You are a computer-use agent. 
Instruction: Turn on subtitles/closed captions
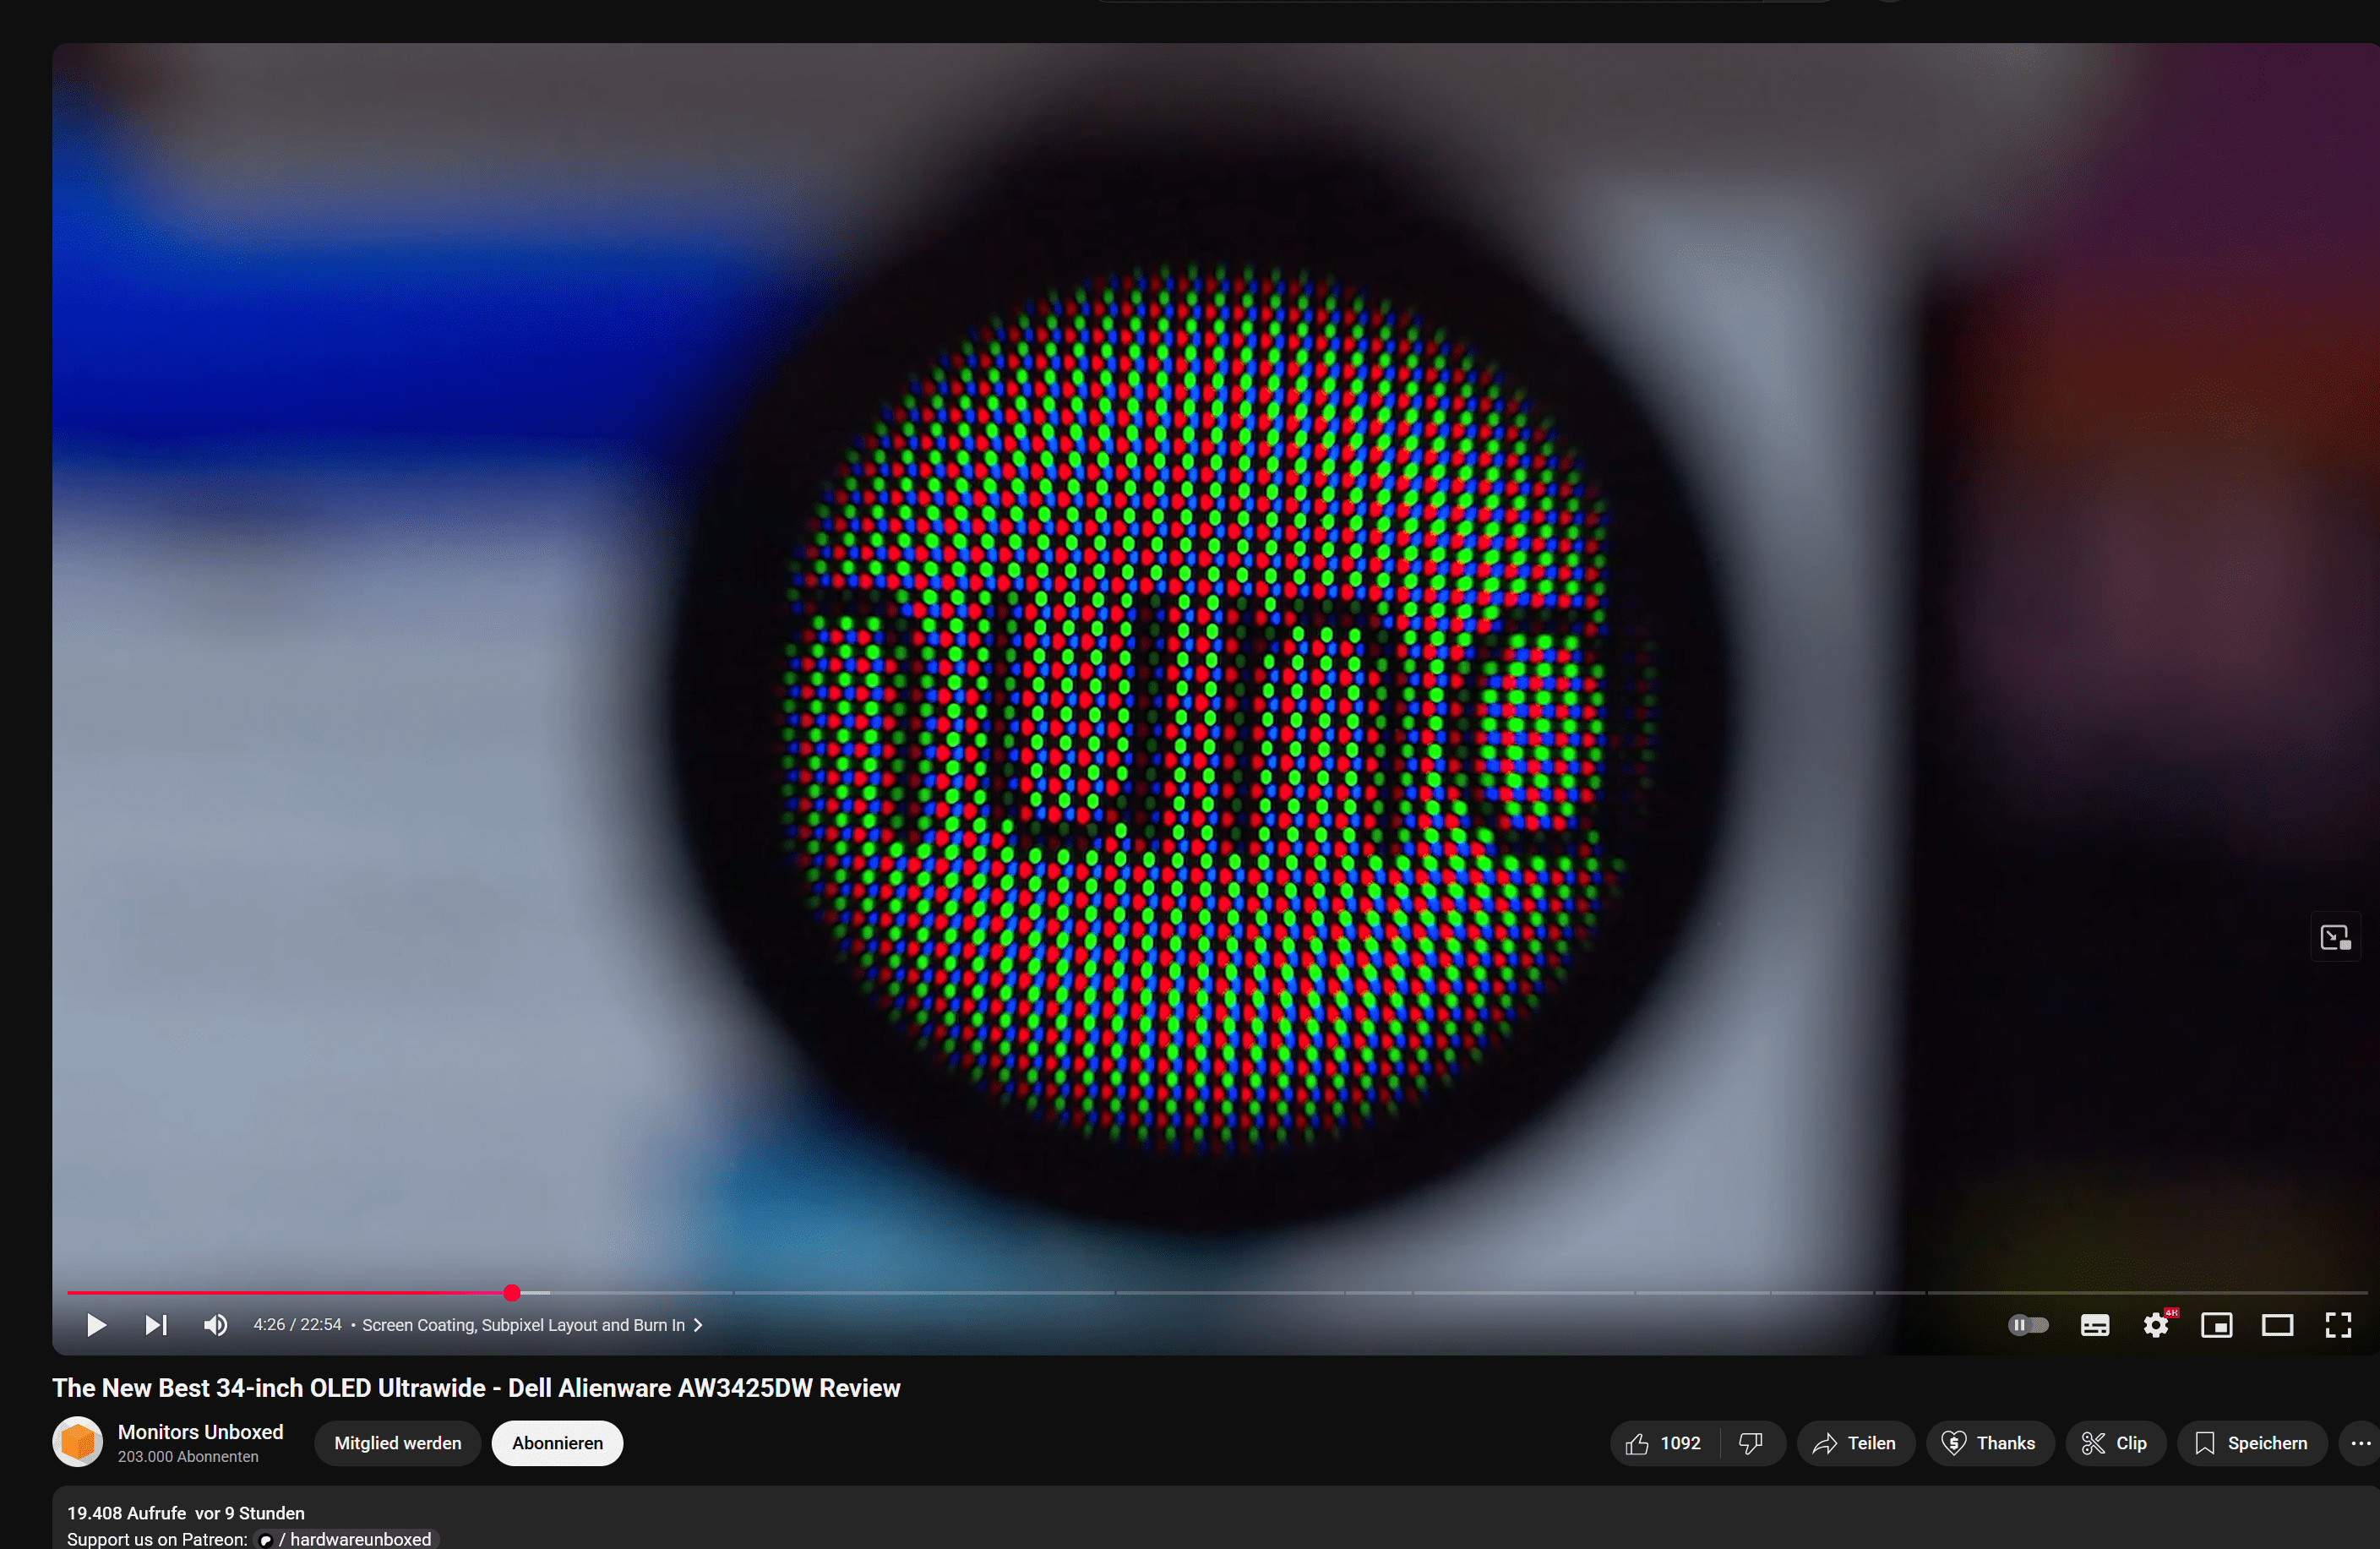(2095, 1325)
